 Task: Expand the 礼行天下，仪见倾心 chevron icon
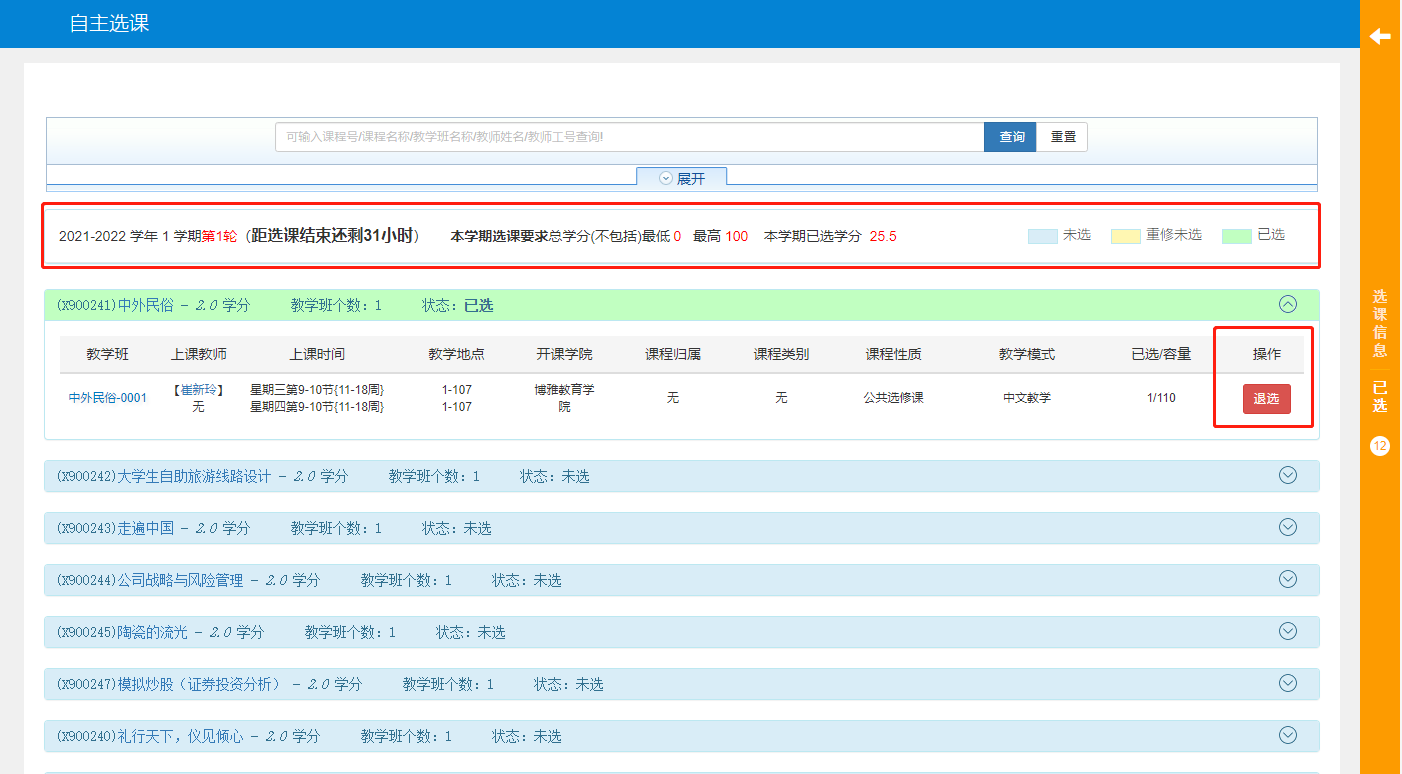pos(1288,736)
